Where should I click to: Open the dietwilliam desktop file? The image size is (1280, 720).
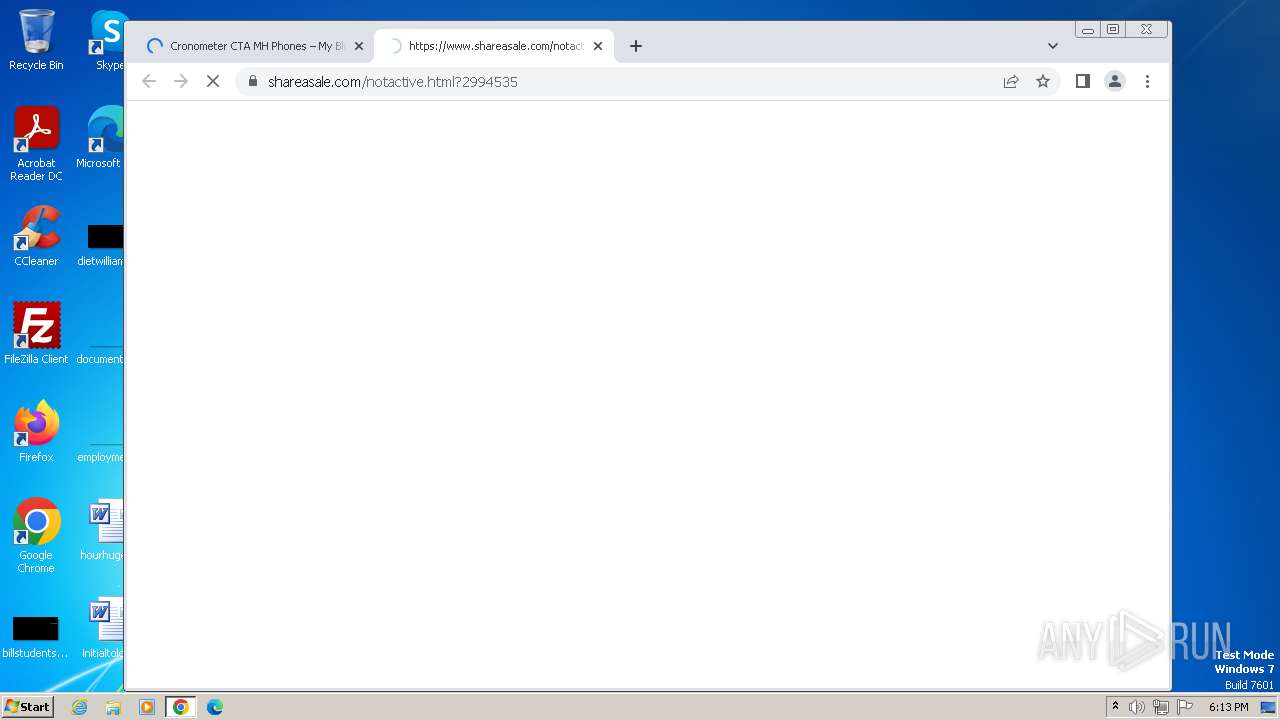coord(102,246)
